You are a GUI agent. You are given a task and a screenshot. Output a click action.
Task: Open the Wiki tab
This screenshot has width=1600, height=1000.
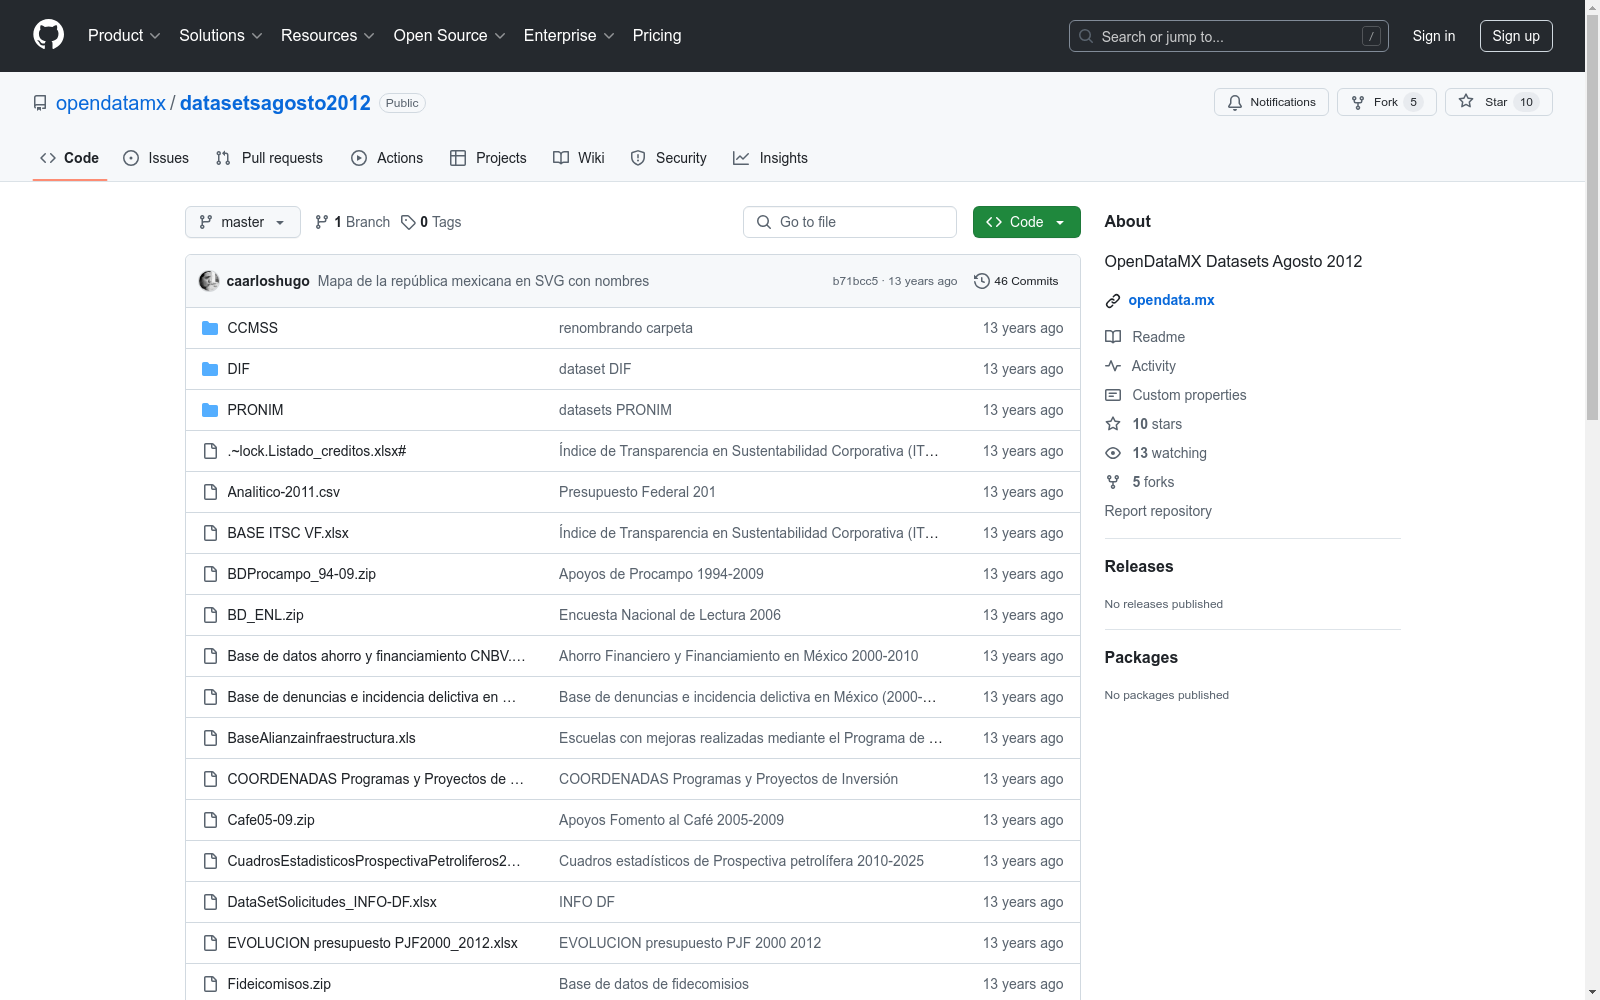pos(579,158)
